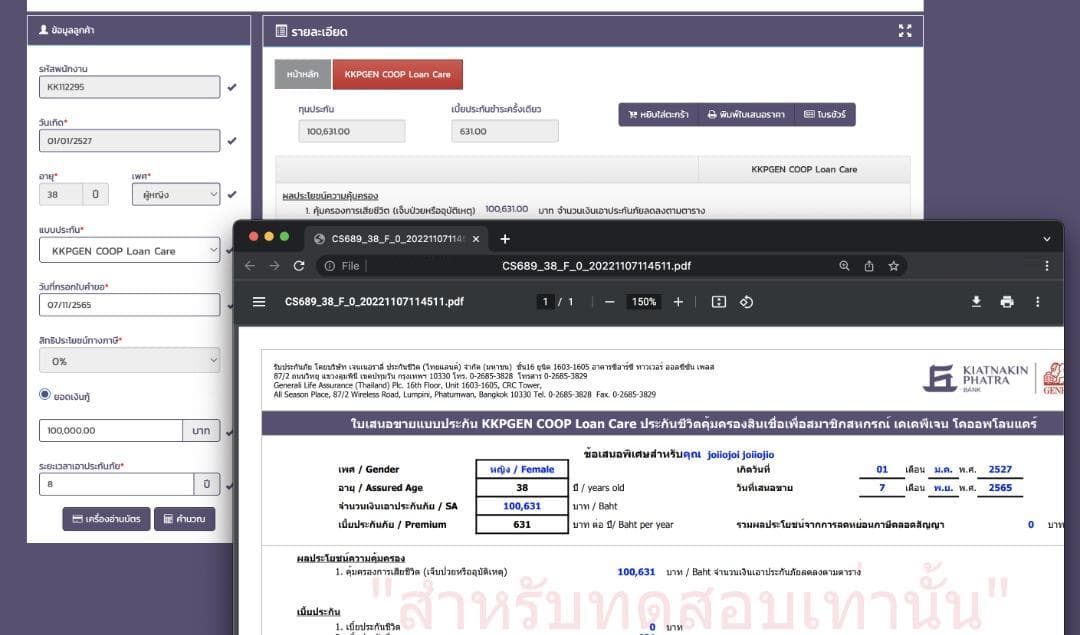The width and height of the screenshot is (1080, 635).
Task: Click the fit to page icon
Action: [x=718, y=302]
